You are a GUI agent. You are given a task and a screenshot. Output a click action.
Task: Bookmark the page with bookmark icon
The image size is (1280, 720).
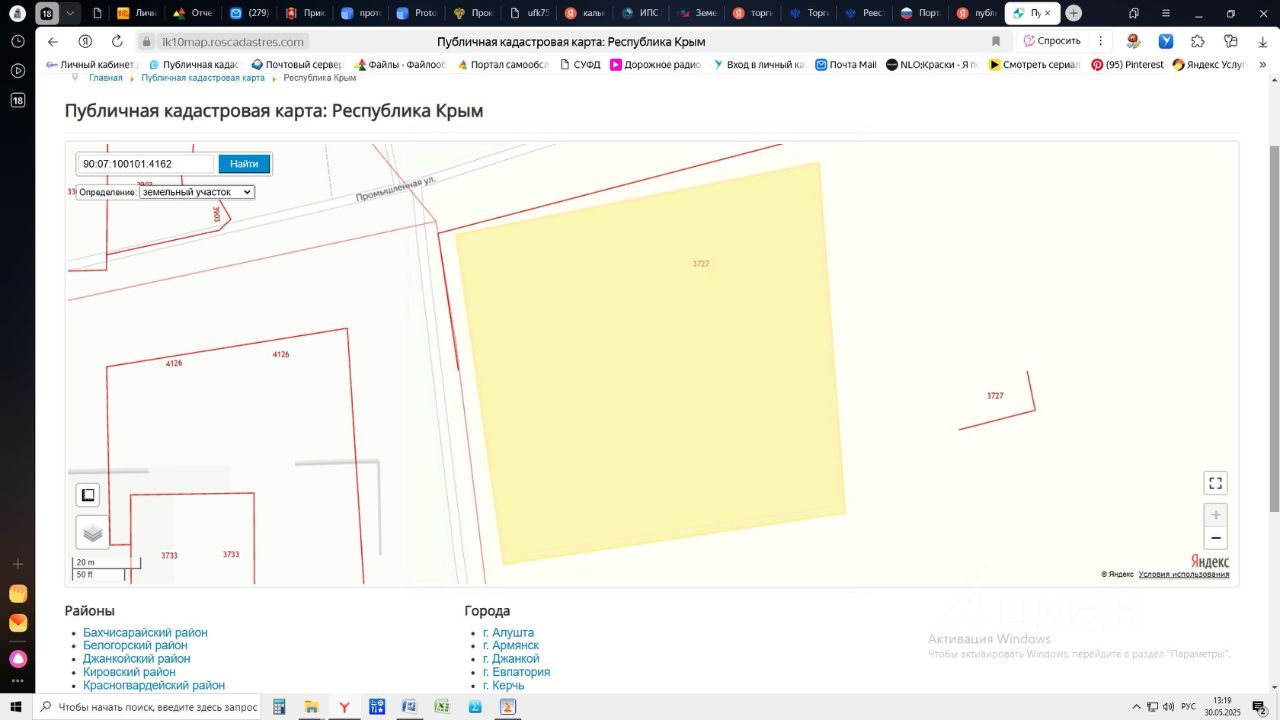pos(996,41)
